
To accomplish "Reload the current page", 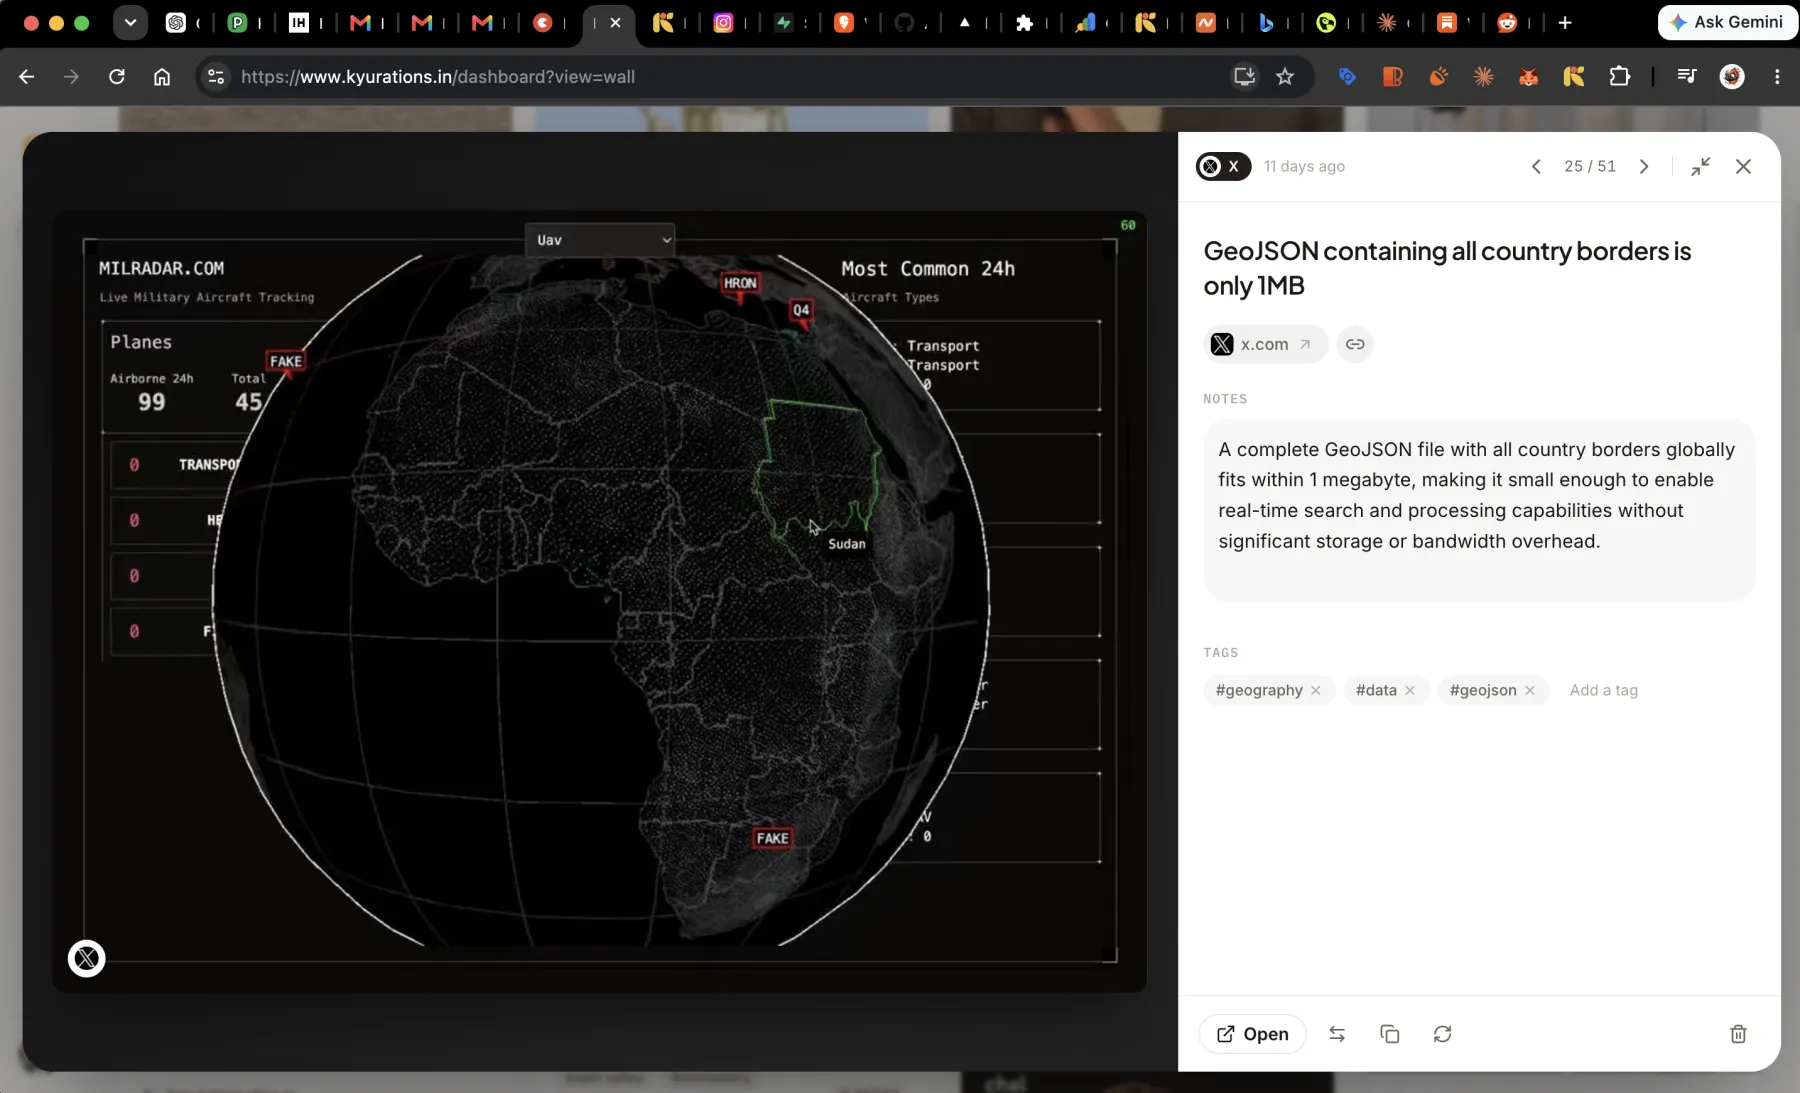I will (117, 77).
